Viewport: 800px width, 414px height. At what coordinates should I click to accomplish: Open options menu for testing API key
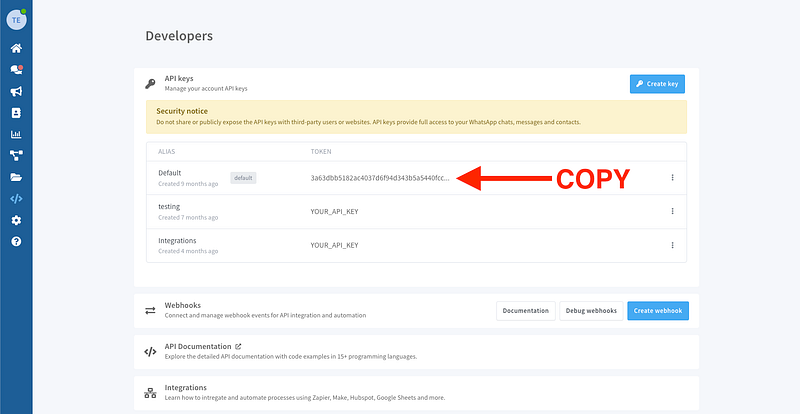672,211
